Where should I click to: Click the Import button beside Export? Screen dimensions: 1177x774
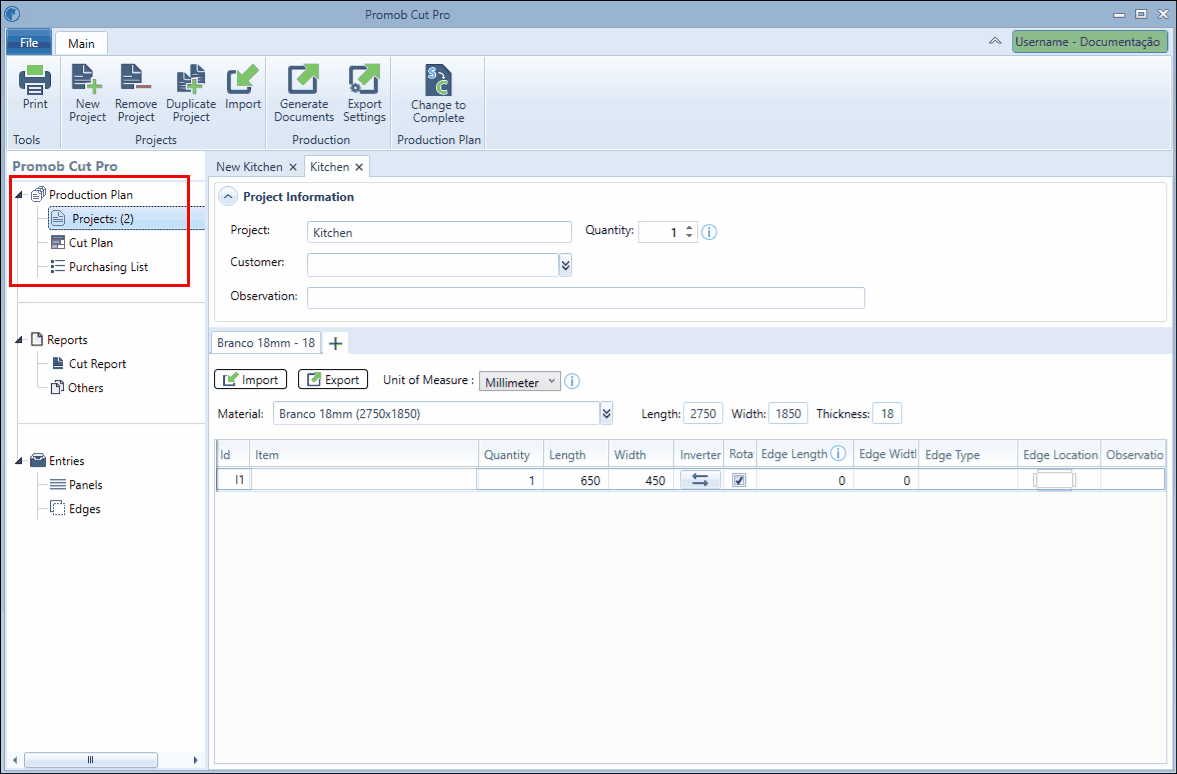[250, 380]
